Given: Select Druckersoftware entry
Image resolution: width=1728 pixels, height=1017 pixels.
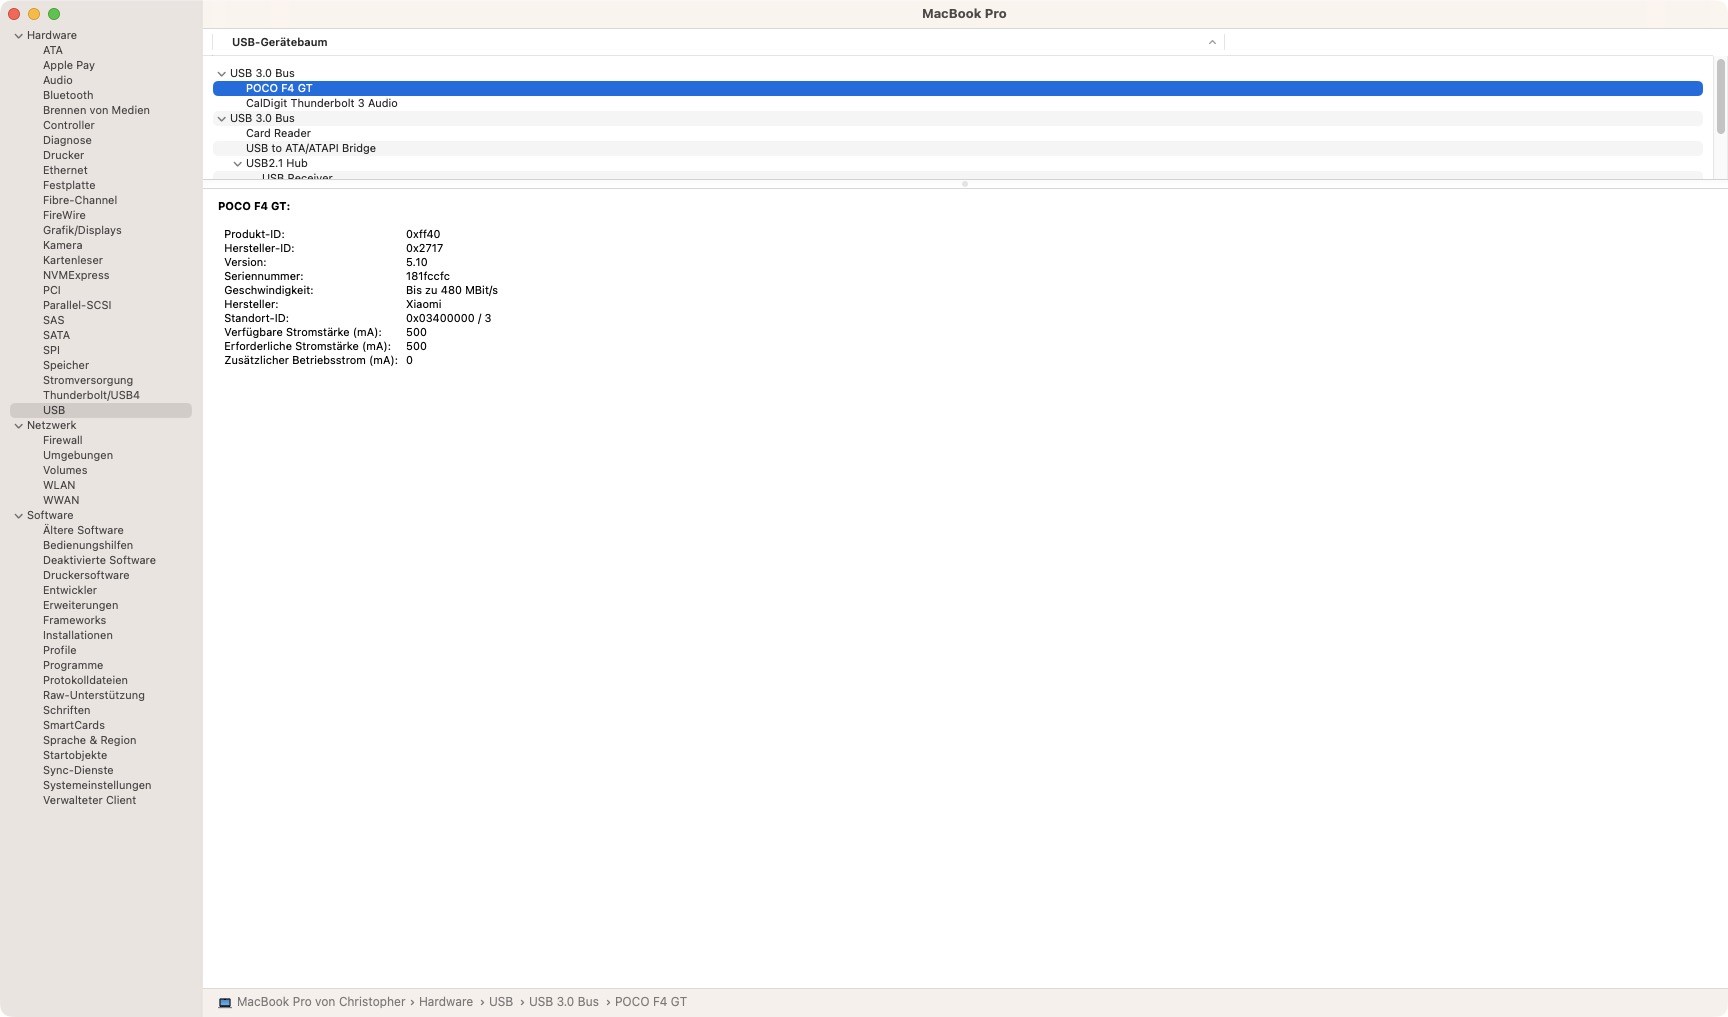Looking at the screenshot, I should [86, 575].
